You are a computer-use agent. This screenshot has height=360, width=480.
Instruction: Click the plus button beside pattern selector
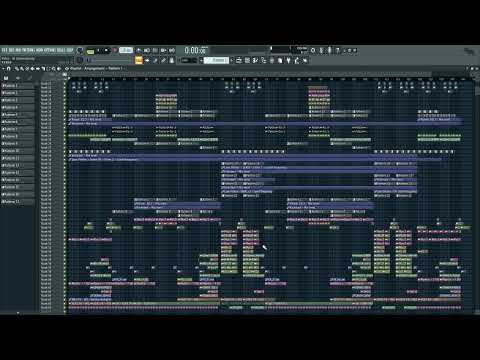click(x=201, y=60)
